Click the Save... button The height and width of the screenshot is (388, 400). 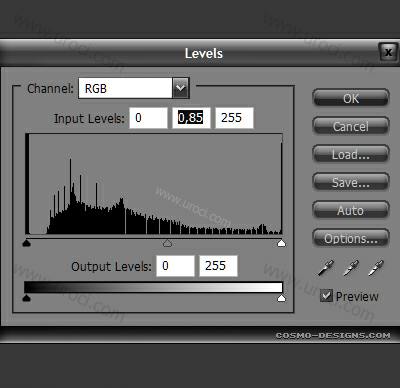351,182
